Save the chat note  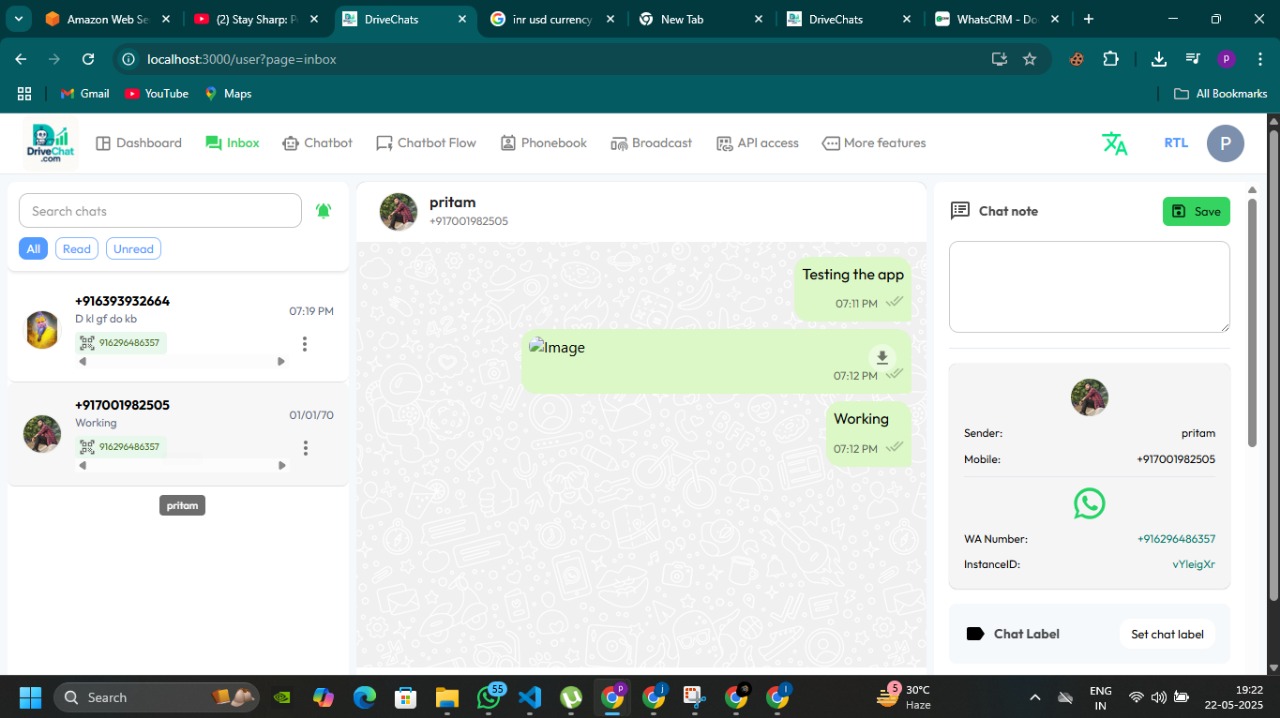point(1196,211)
